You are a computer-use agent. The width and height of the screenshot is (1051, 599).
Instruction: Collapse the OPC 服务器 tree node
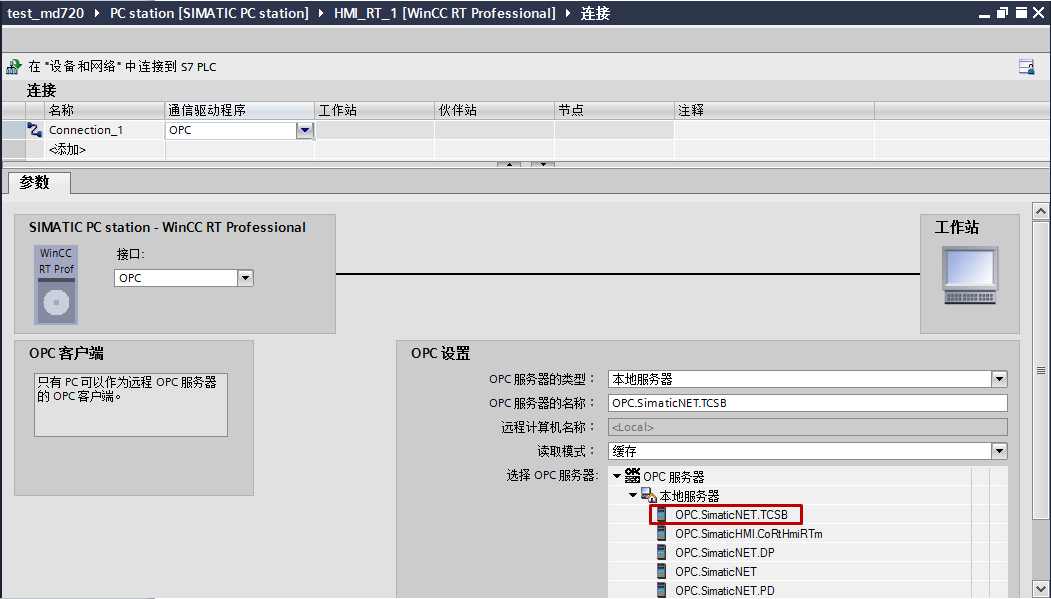pyautogui.click(x=617, y=476)
